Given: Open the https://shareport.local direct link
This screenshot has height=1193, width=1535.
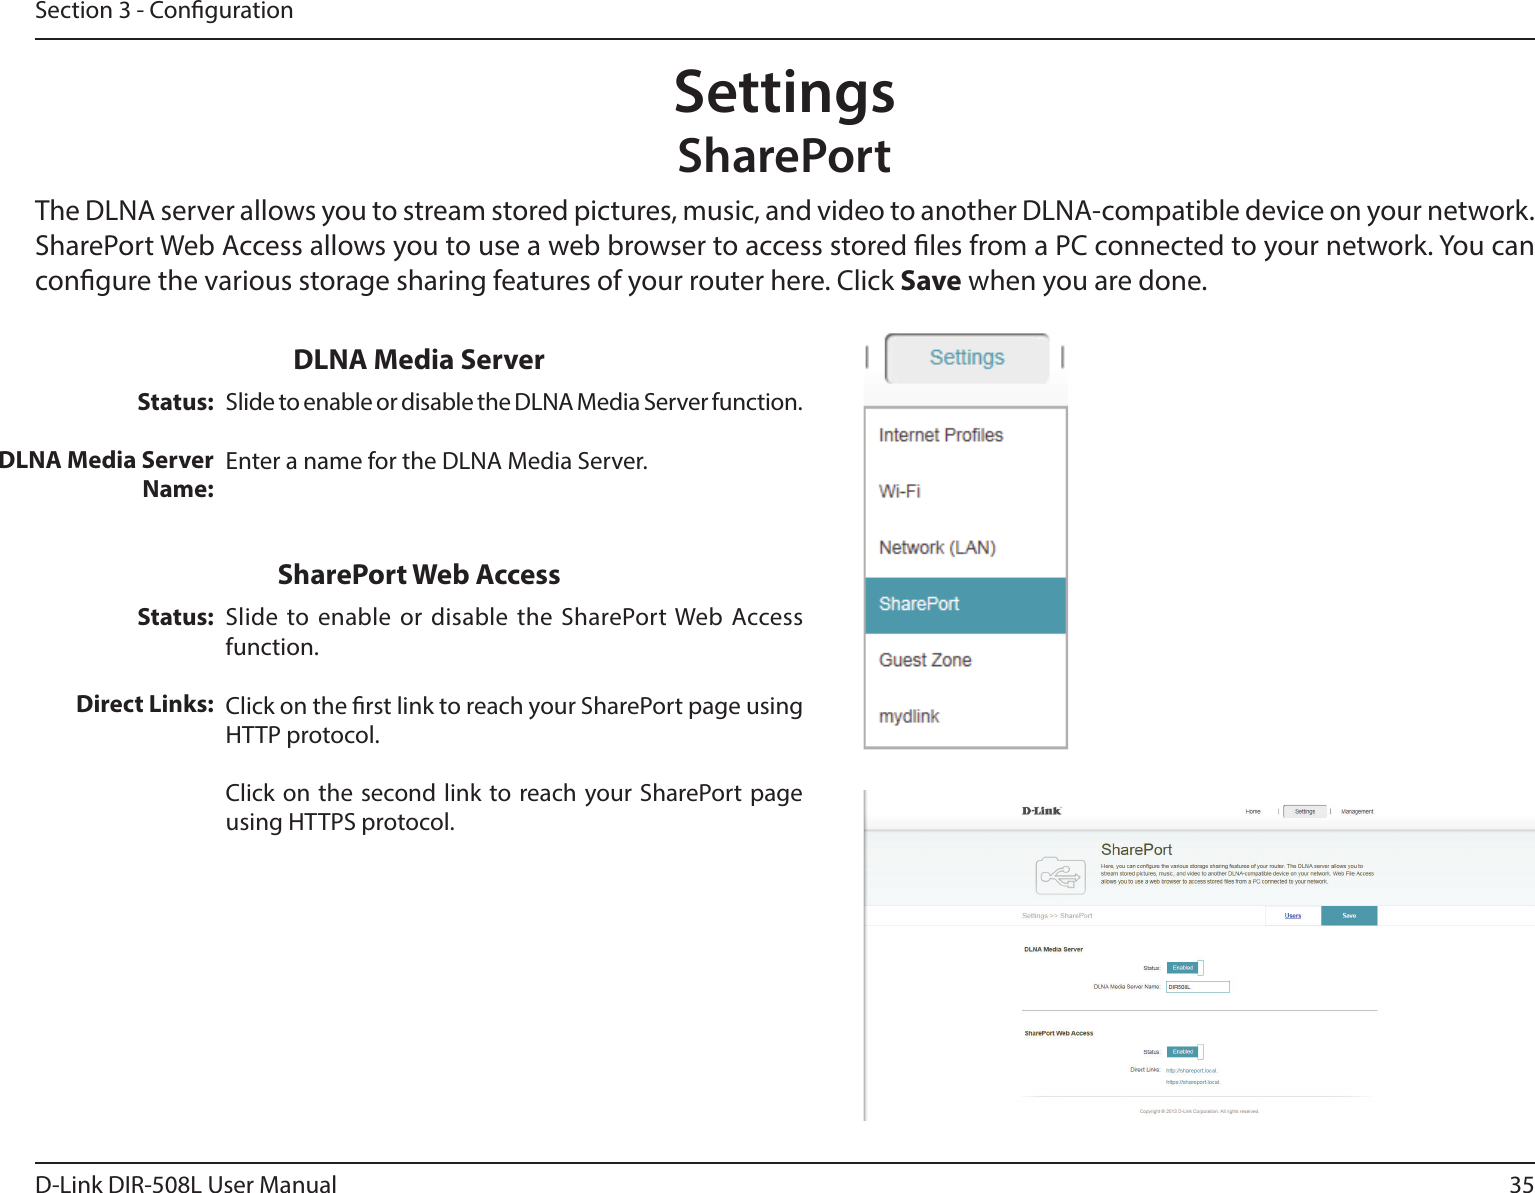Looking at the screenshot, I should pyautogui.click(x=1193, y=1082).
